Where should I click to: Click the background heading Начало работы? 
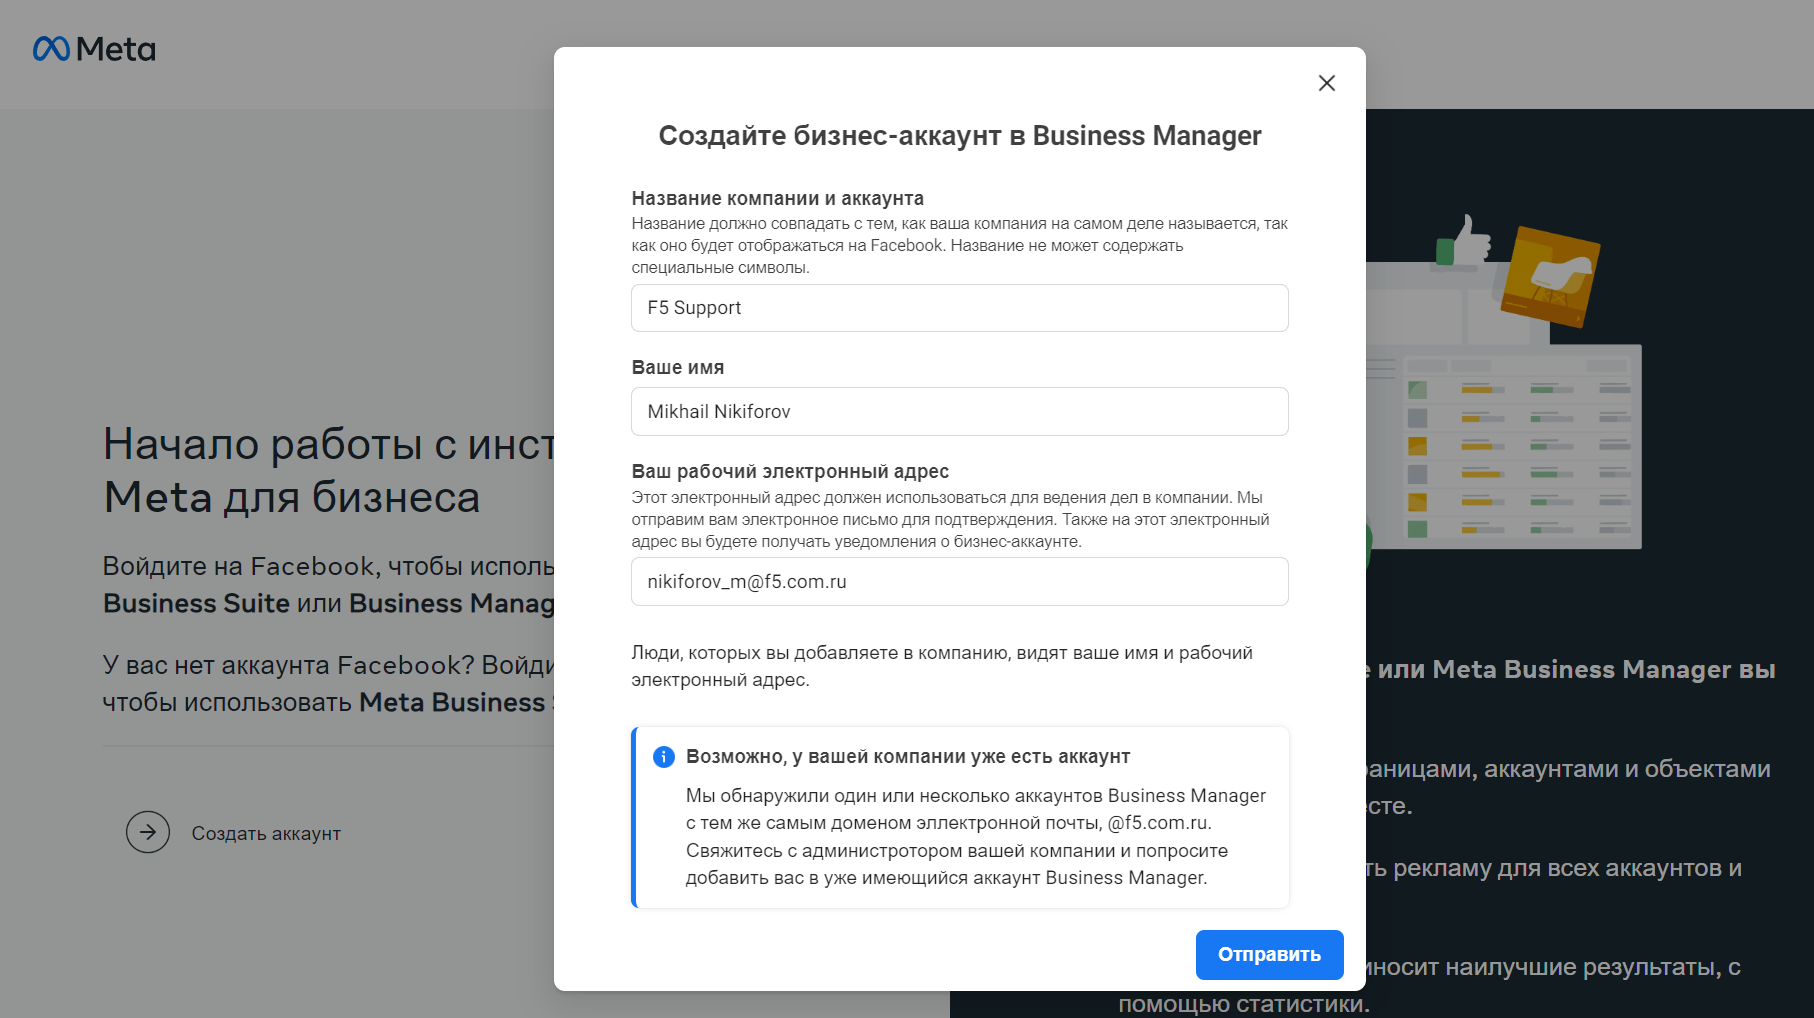pyautogui.click(x=329, y=470)
